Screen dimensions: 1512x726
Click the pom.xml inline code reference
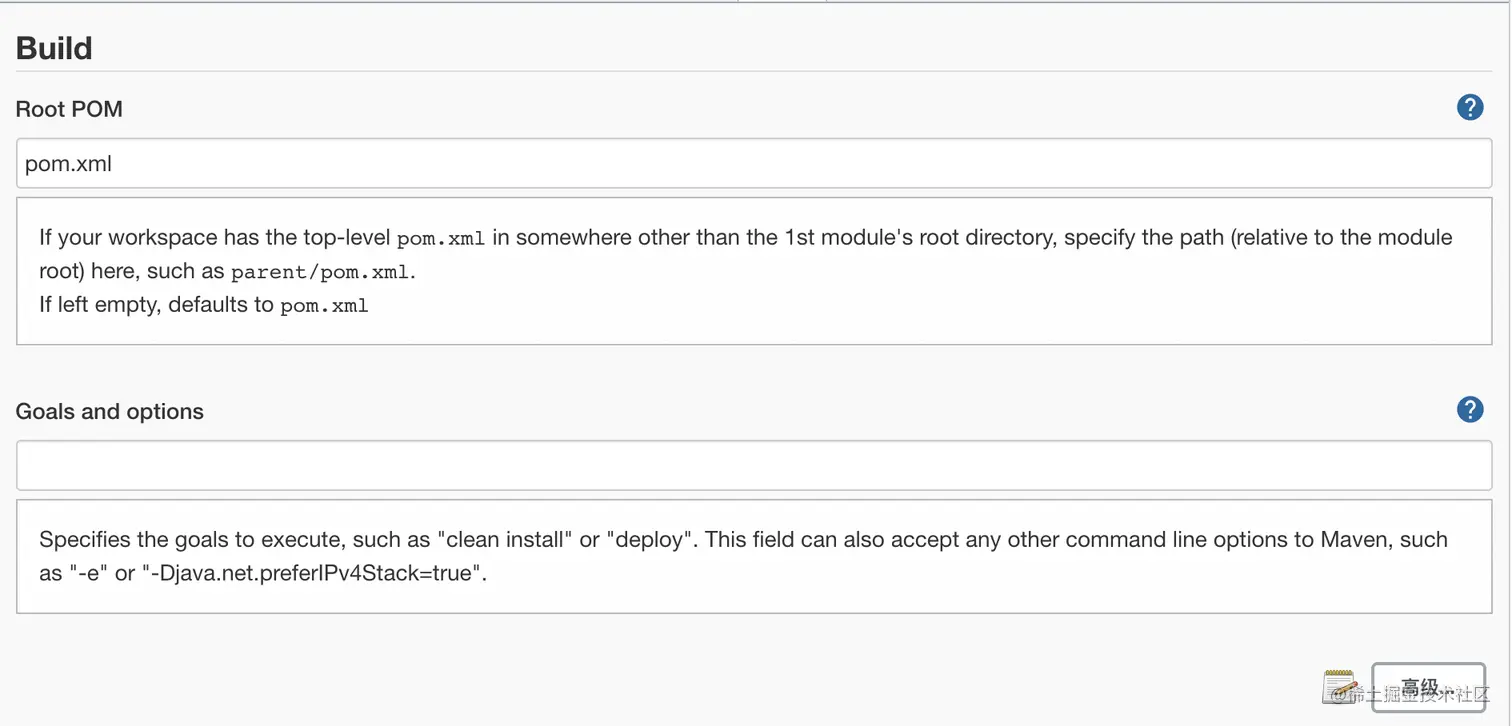441,238
